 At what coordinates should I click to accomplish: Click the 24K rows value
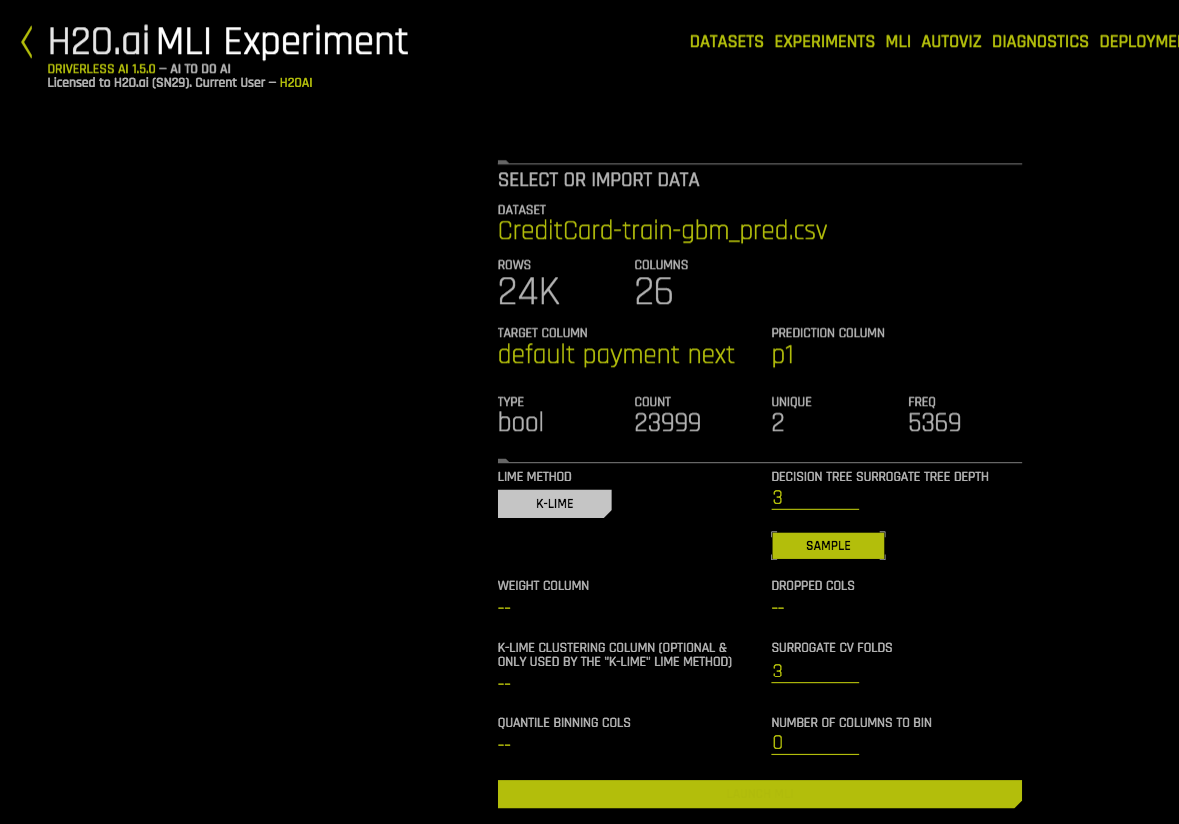(x=529, y=292)
